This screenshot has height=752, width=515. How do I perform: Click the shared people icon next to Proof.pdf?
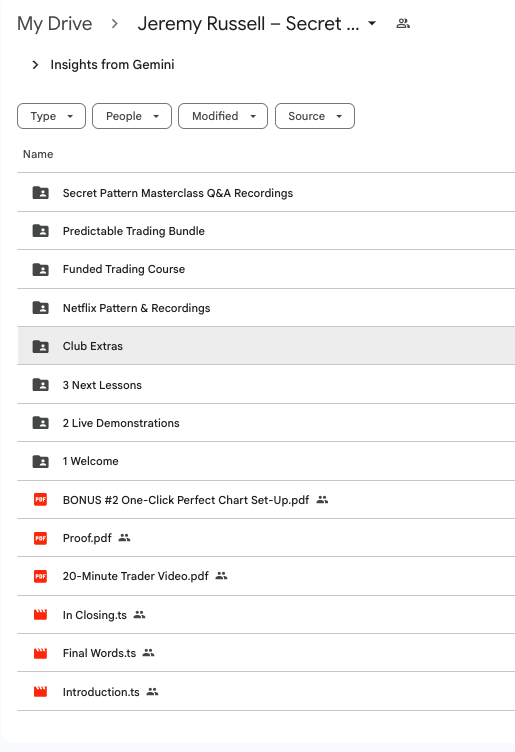click(x=125, y=538)
